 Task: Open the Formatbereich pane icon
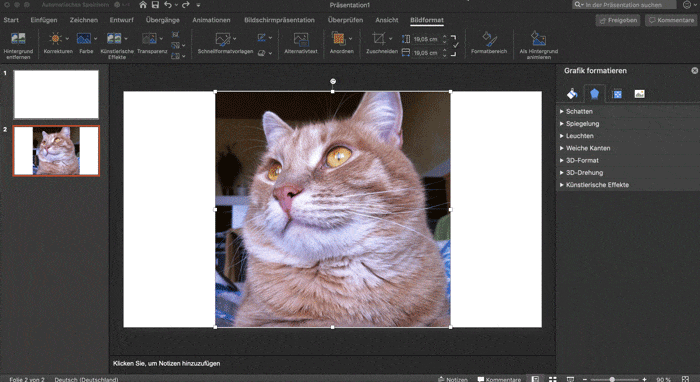click(x=489, y=38)
